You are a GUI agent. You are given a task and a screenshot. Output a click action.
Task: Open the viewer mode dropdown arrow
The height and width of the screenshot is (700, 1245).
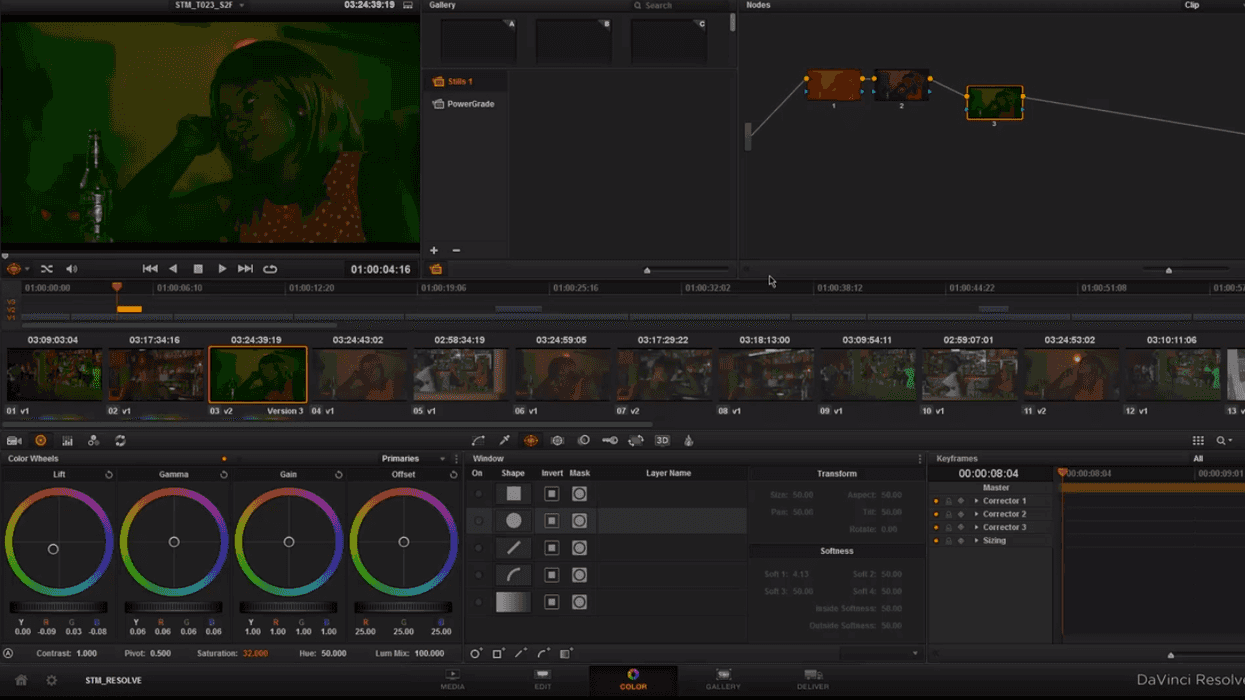(x=27, y=269)
